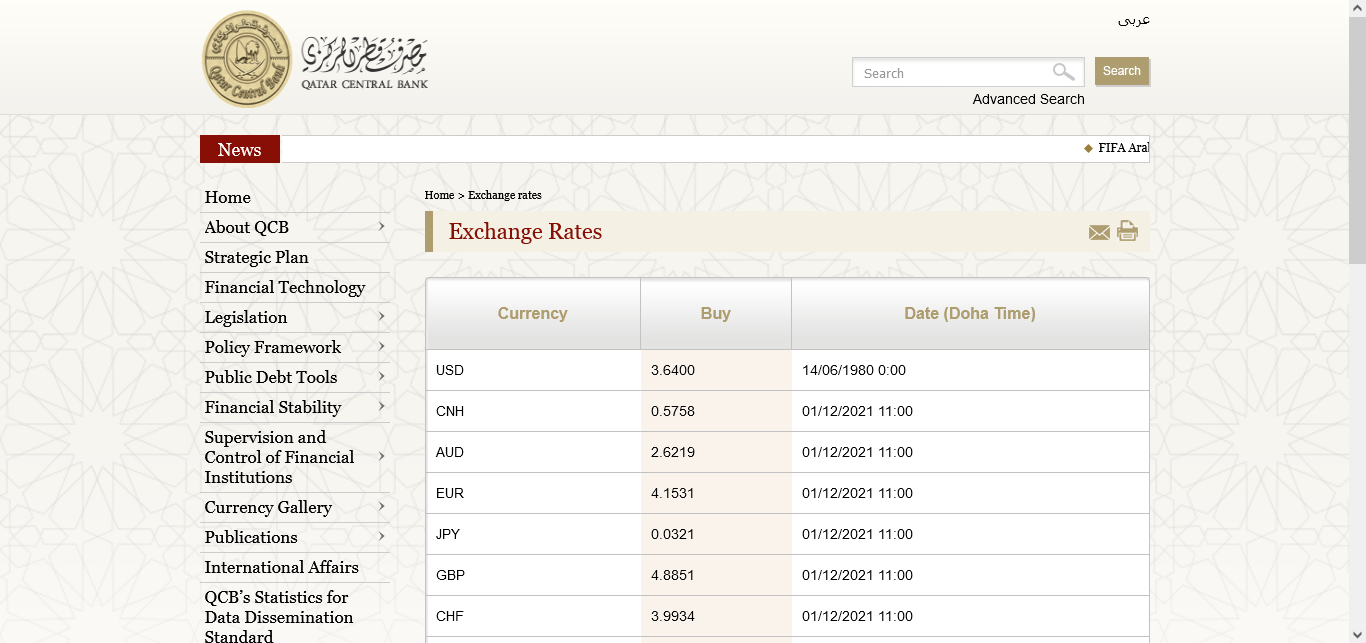This screenshot has width=1366, height=643.
Task: Click the email envelope icon
Action: click(x=1099, y=233)
